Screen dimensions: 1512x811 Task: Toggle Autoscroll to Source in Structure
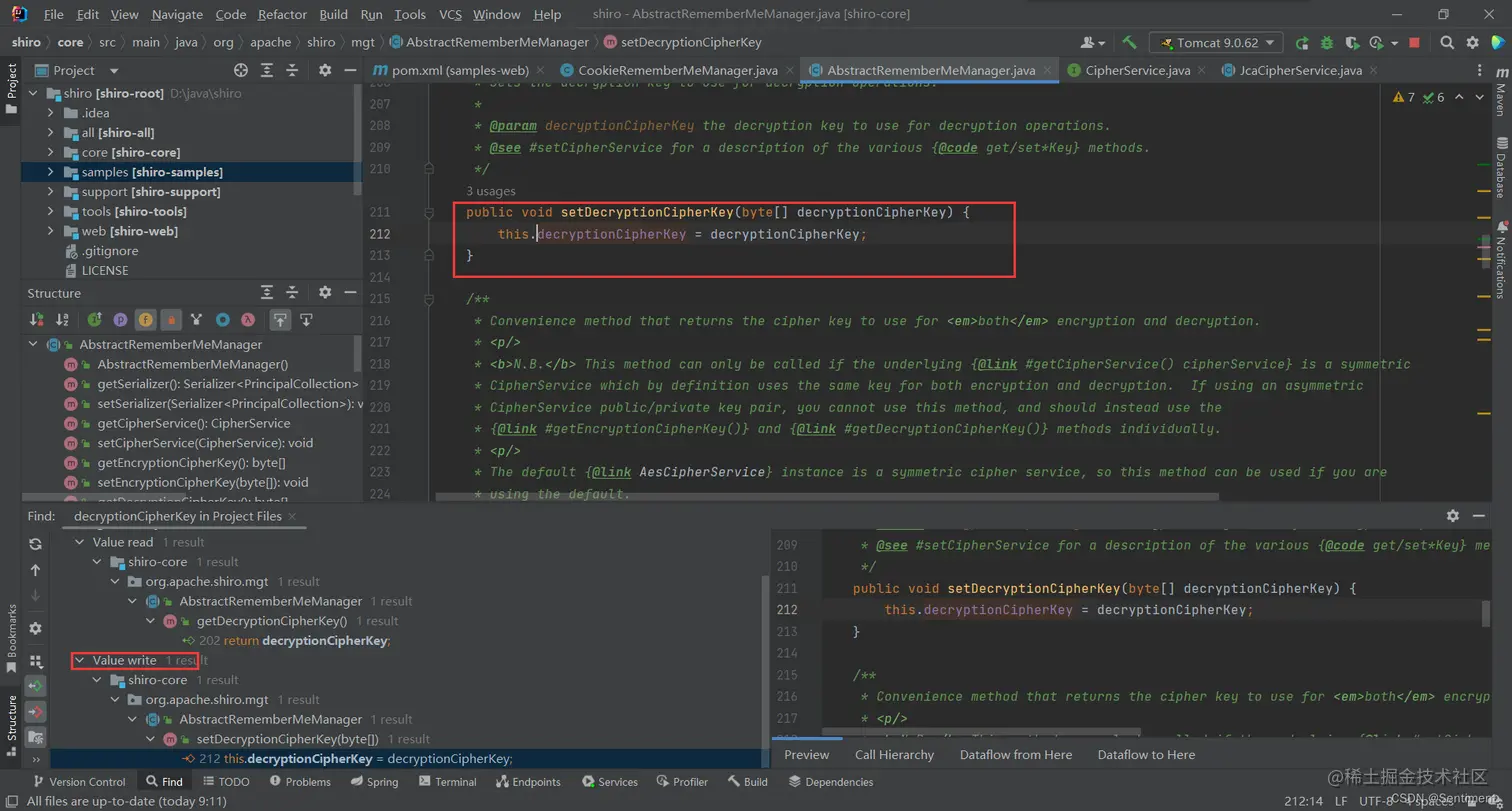tap(281, 320)
